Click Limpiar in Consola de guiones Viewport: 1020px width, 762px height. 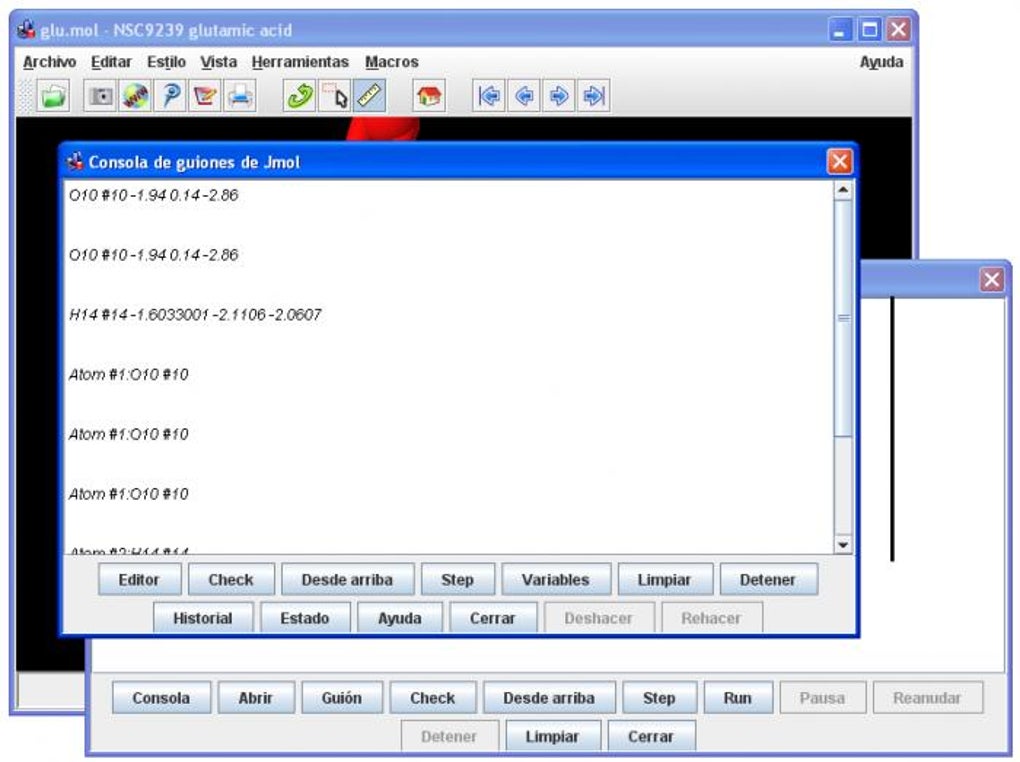665,579
